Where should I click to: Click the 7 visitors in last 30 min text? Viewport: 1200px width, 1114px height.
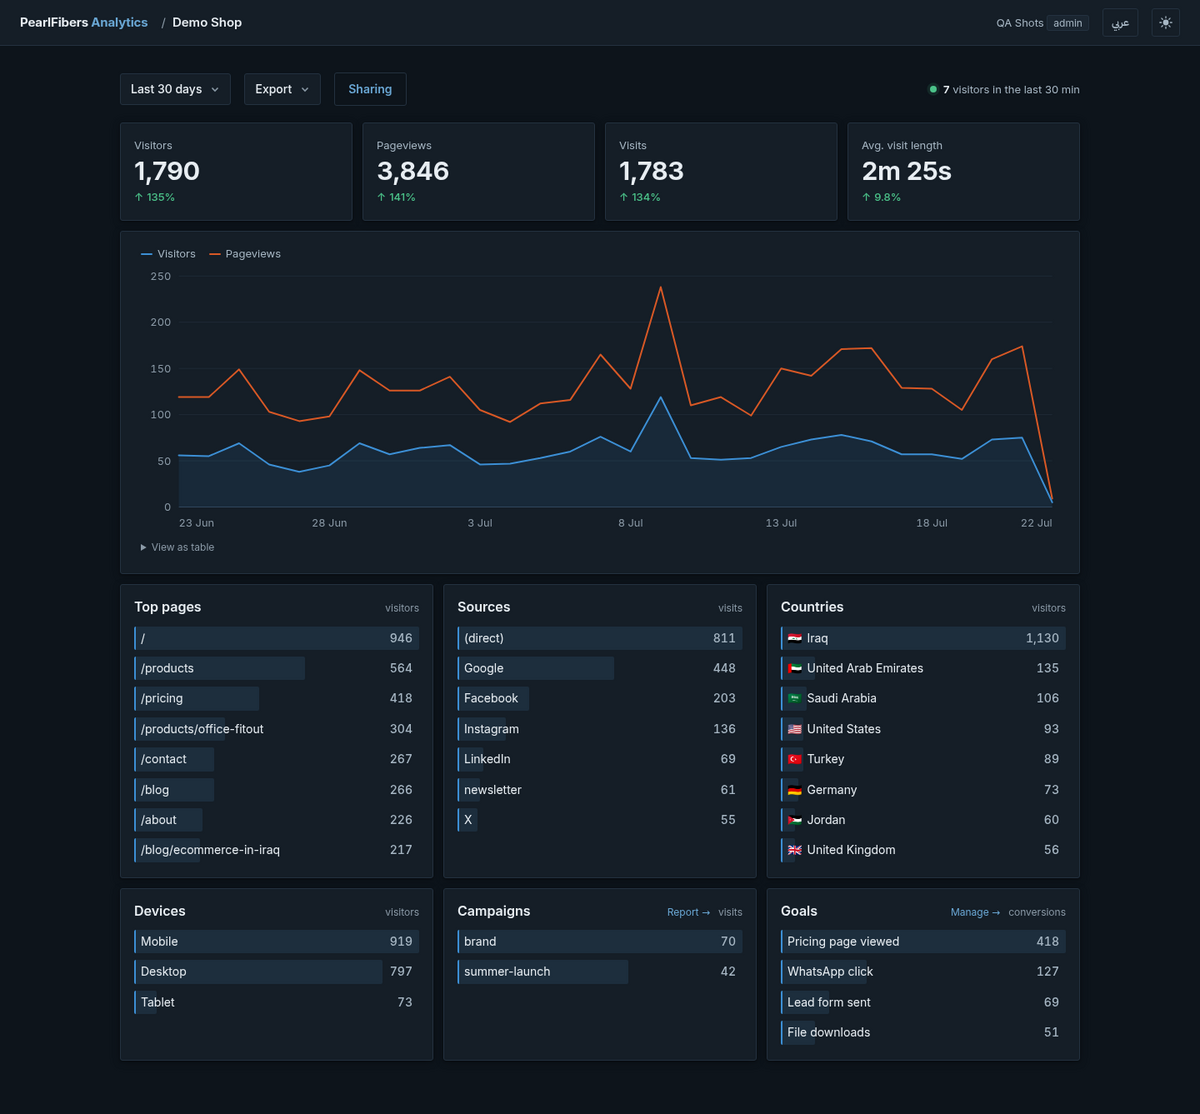pyautogui.click(x=1011, y=89)
